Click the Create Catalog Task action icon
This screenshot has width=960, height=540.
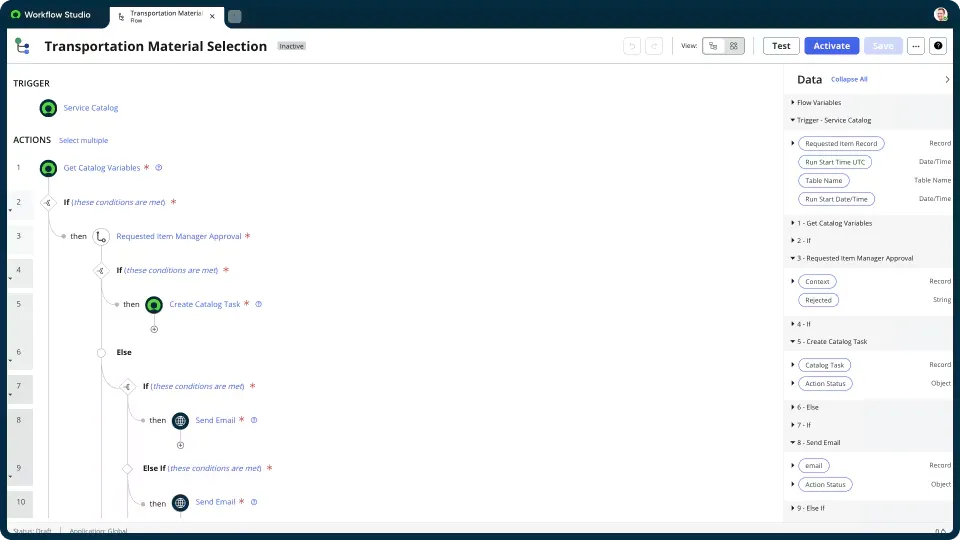tap(154, 304)
